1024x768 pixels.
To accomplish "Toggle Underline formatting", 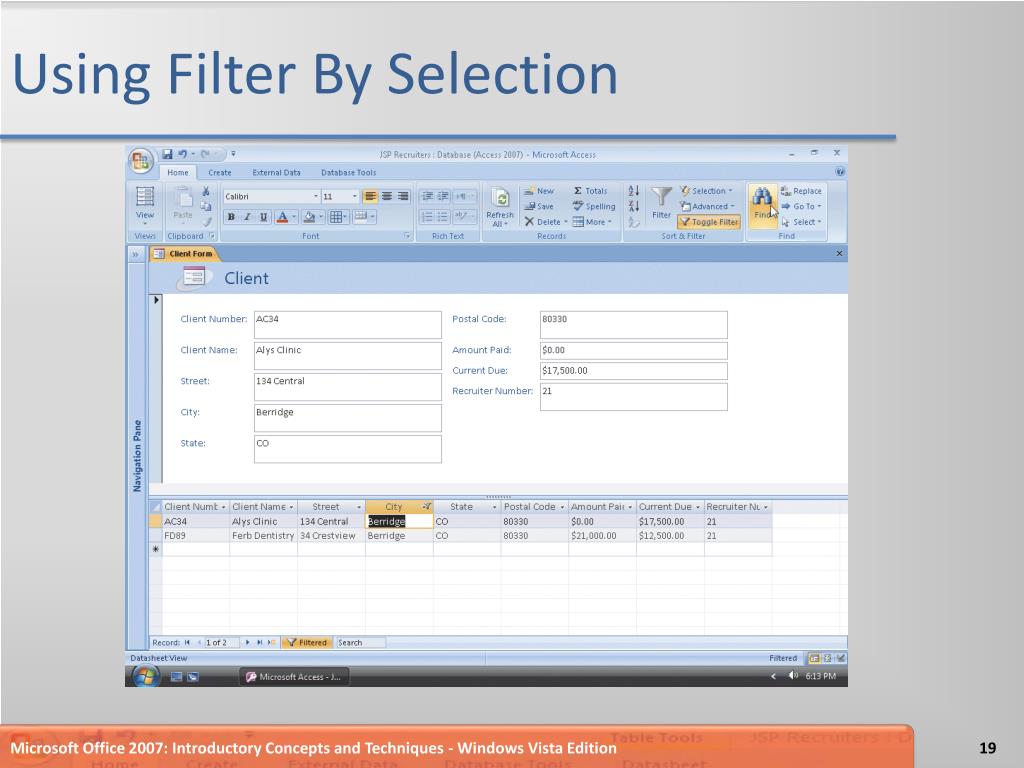I will pos(263,217).
